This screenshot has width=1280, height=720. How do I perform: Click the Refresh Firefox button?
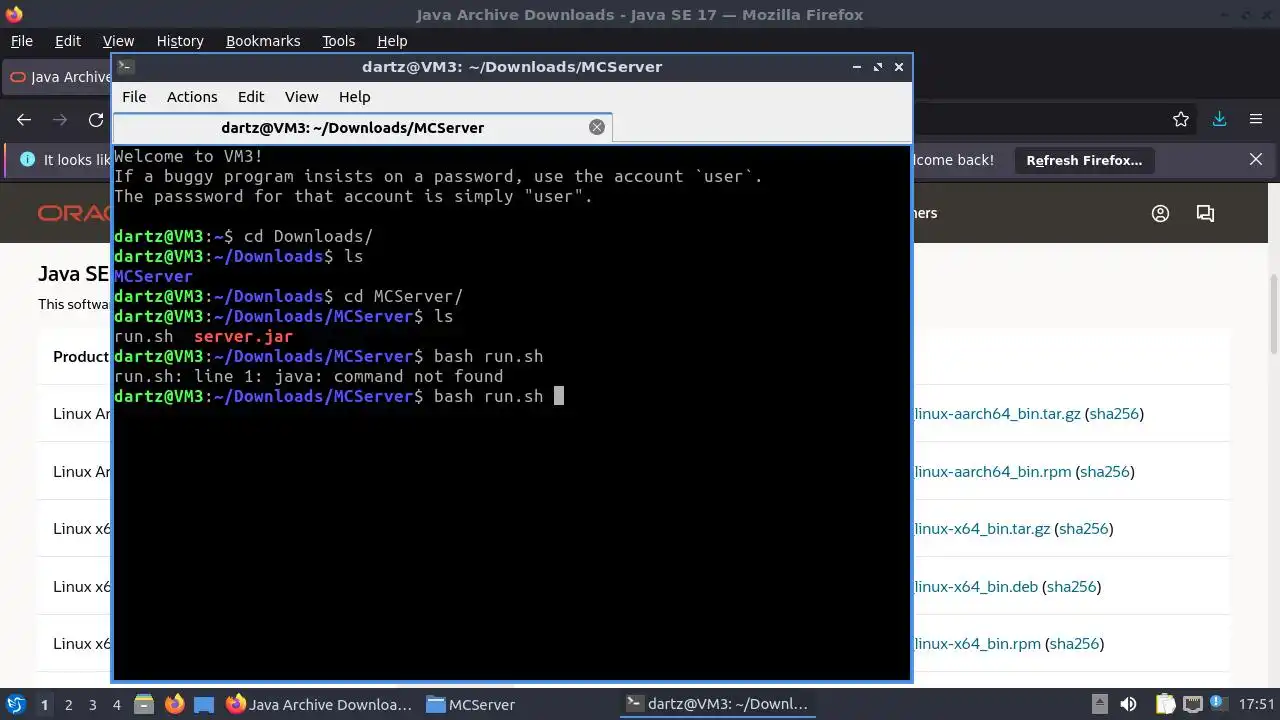[1084, 160]
